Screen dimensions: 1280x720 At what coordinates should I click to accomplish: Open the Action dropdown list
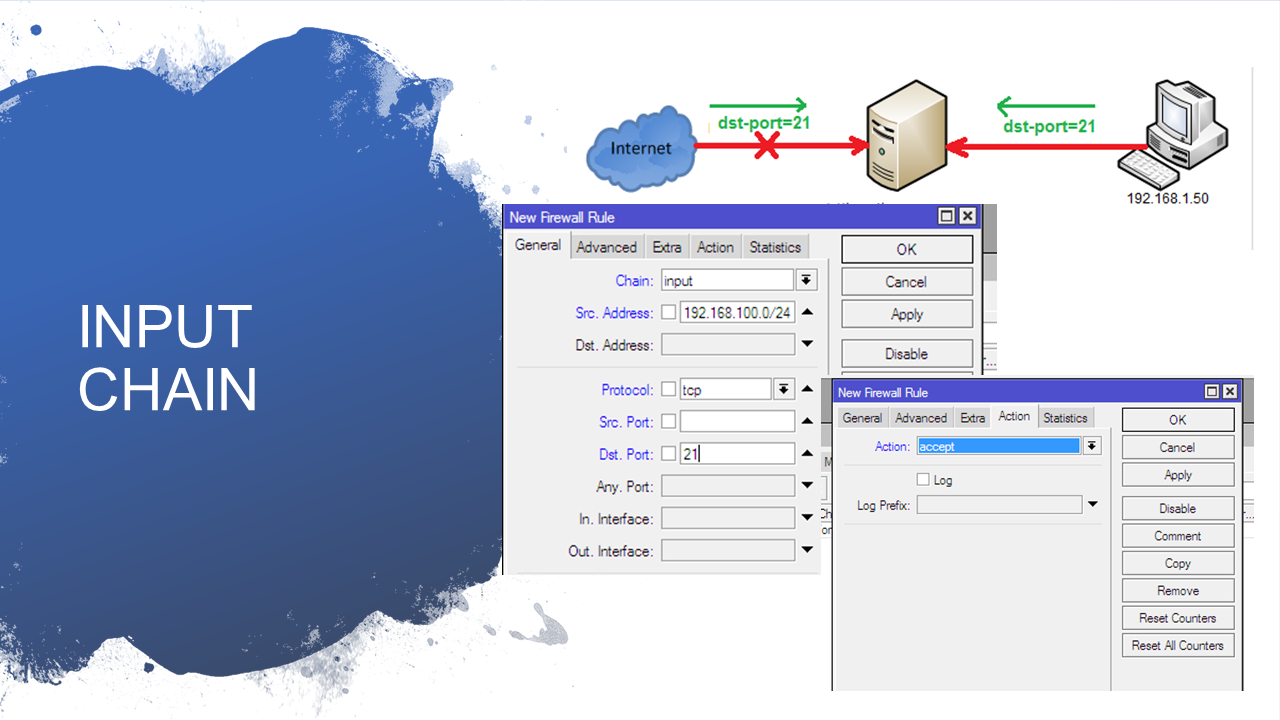pos(1092,446)
